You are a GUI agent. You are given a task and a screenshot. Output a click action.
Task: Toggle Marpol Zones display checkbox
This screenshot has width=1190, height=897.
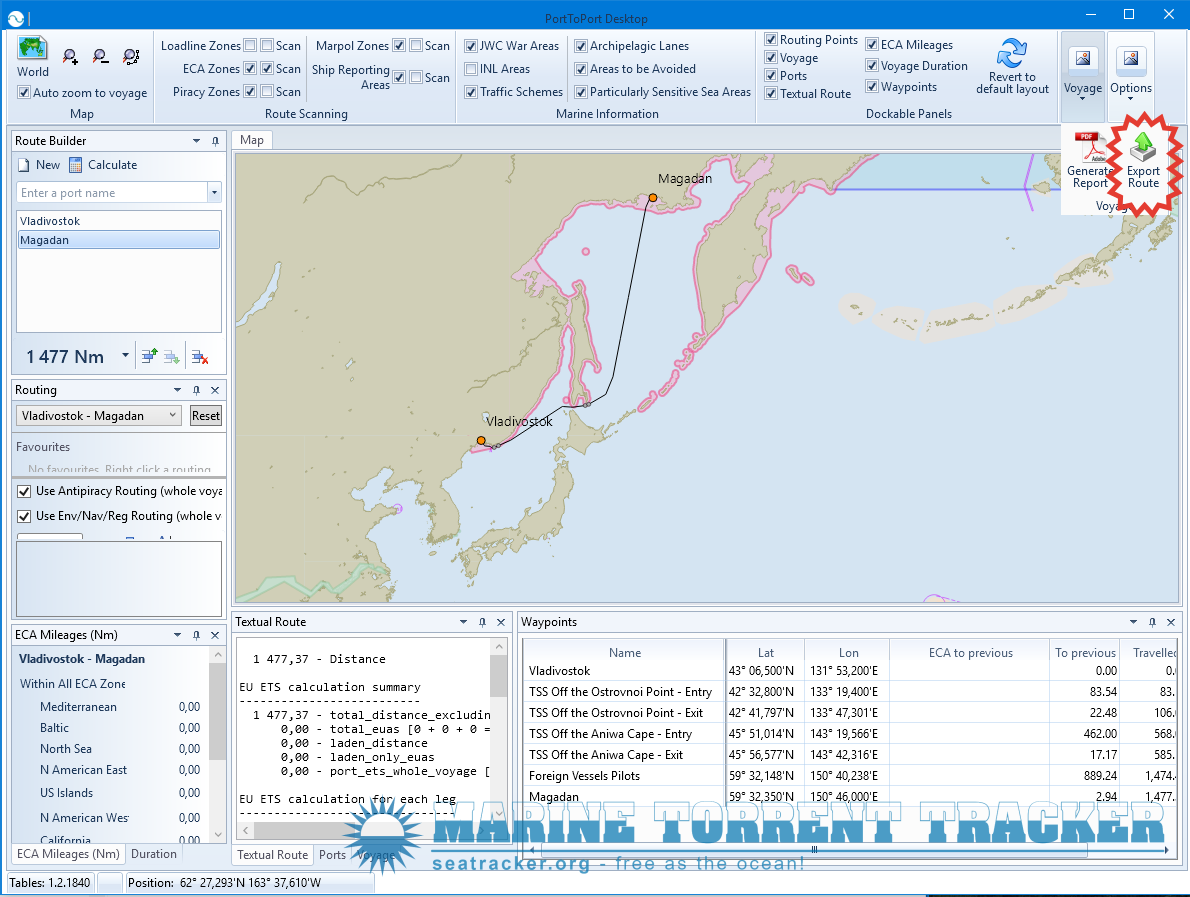pyautogui.click(x=398, y=46)
